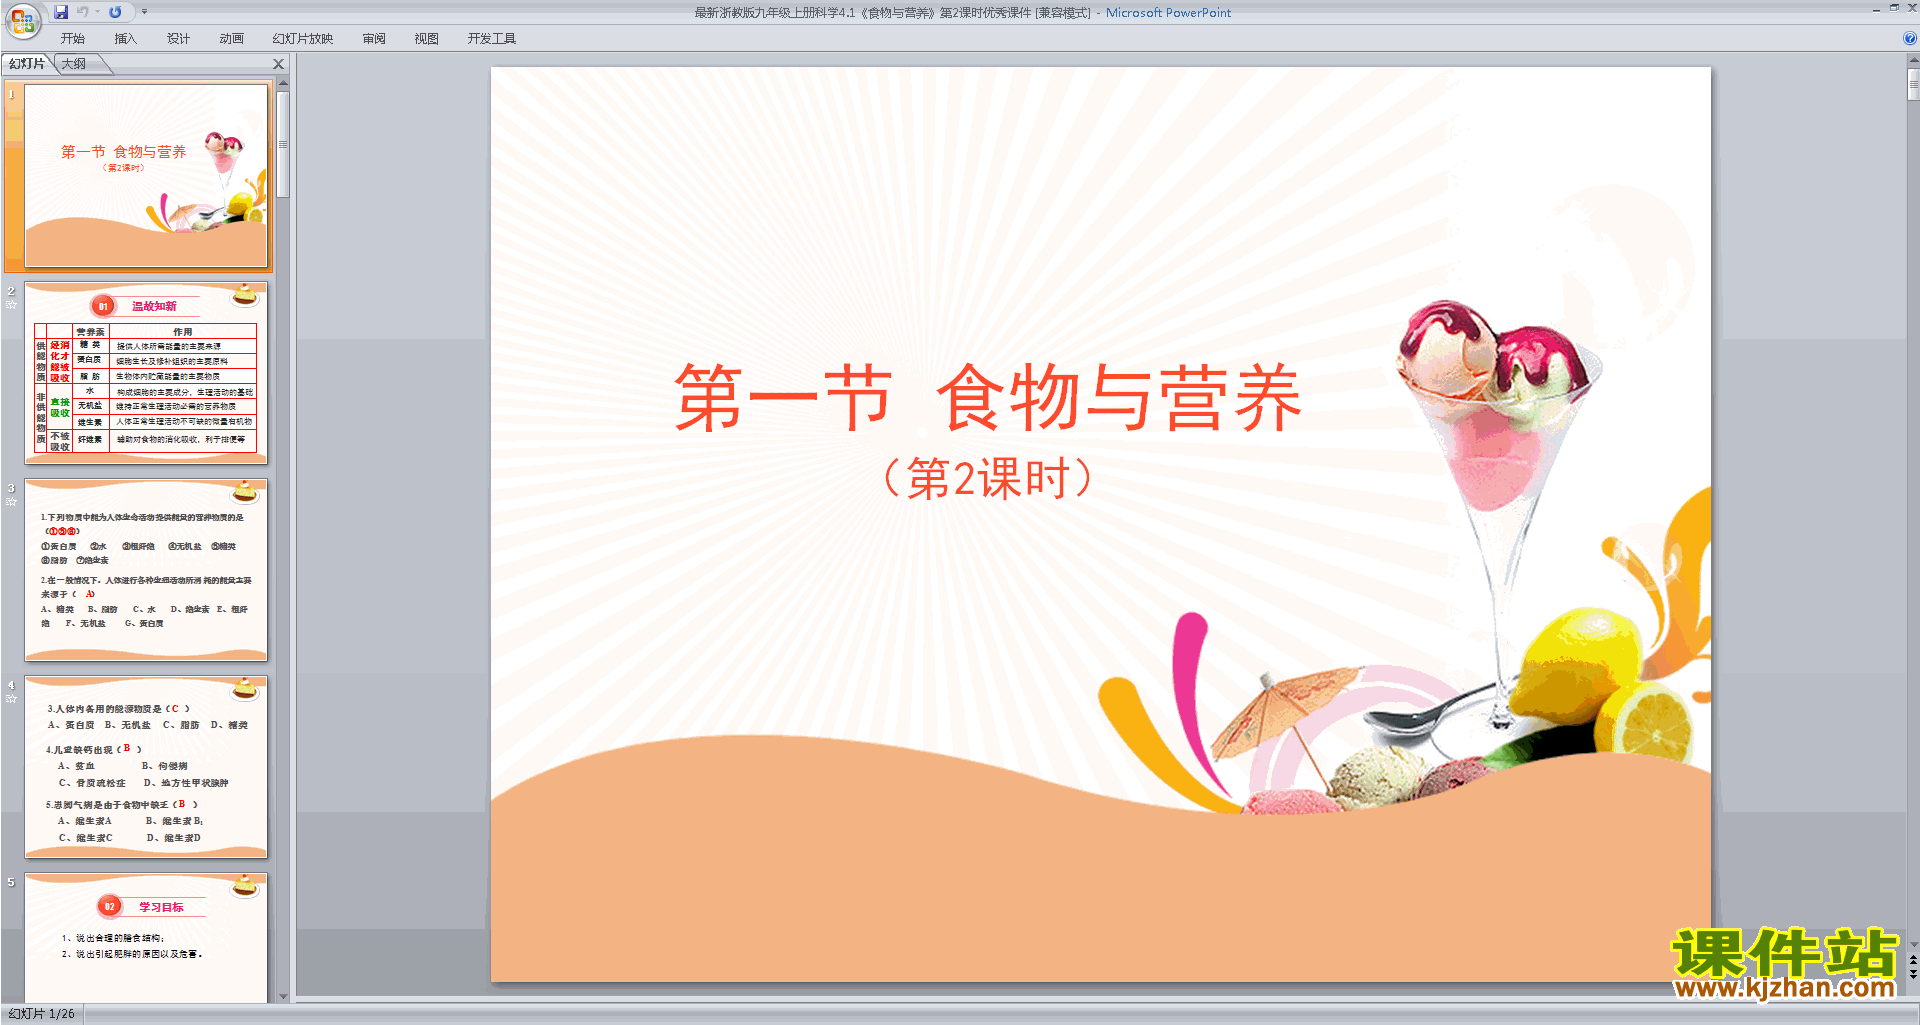The height and width of the screenshot is (1025, 1920).
Task: Select slide 4 thumbnail with question 3
Action: [x=146, y=767]
